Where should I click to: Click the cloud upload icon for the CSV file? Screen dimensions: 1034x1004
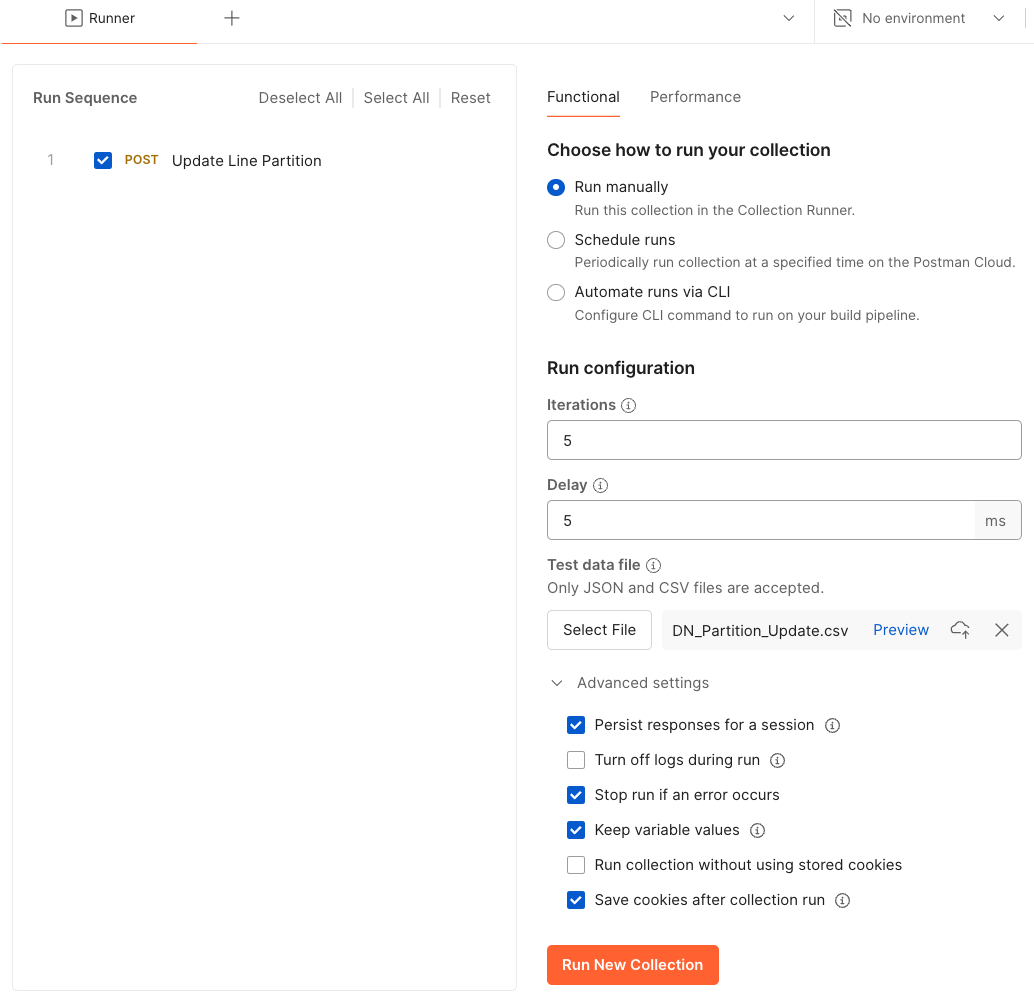960,630
